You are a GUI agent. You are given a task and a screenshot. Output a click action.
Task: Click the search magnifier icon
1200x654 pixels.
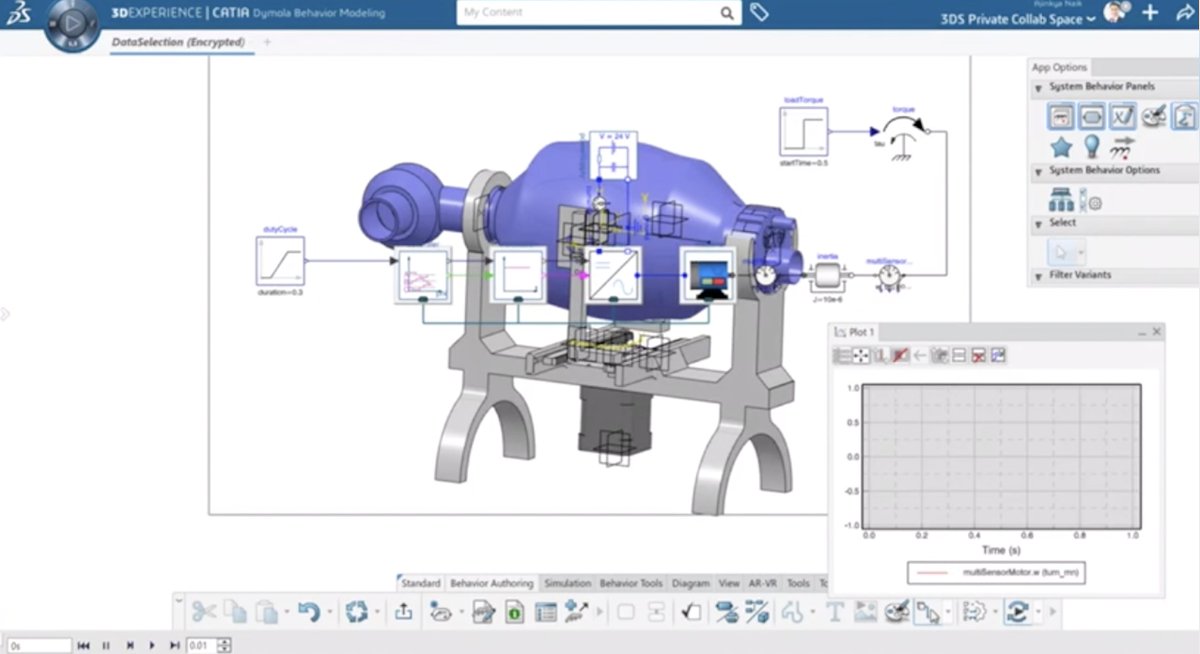[728, 13]
